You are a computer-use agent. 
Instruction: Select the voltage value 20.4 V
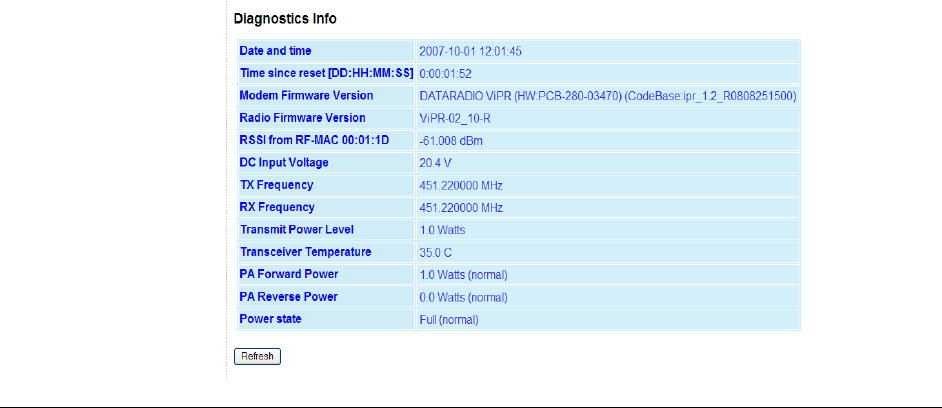pos(435,163)
